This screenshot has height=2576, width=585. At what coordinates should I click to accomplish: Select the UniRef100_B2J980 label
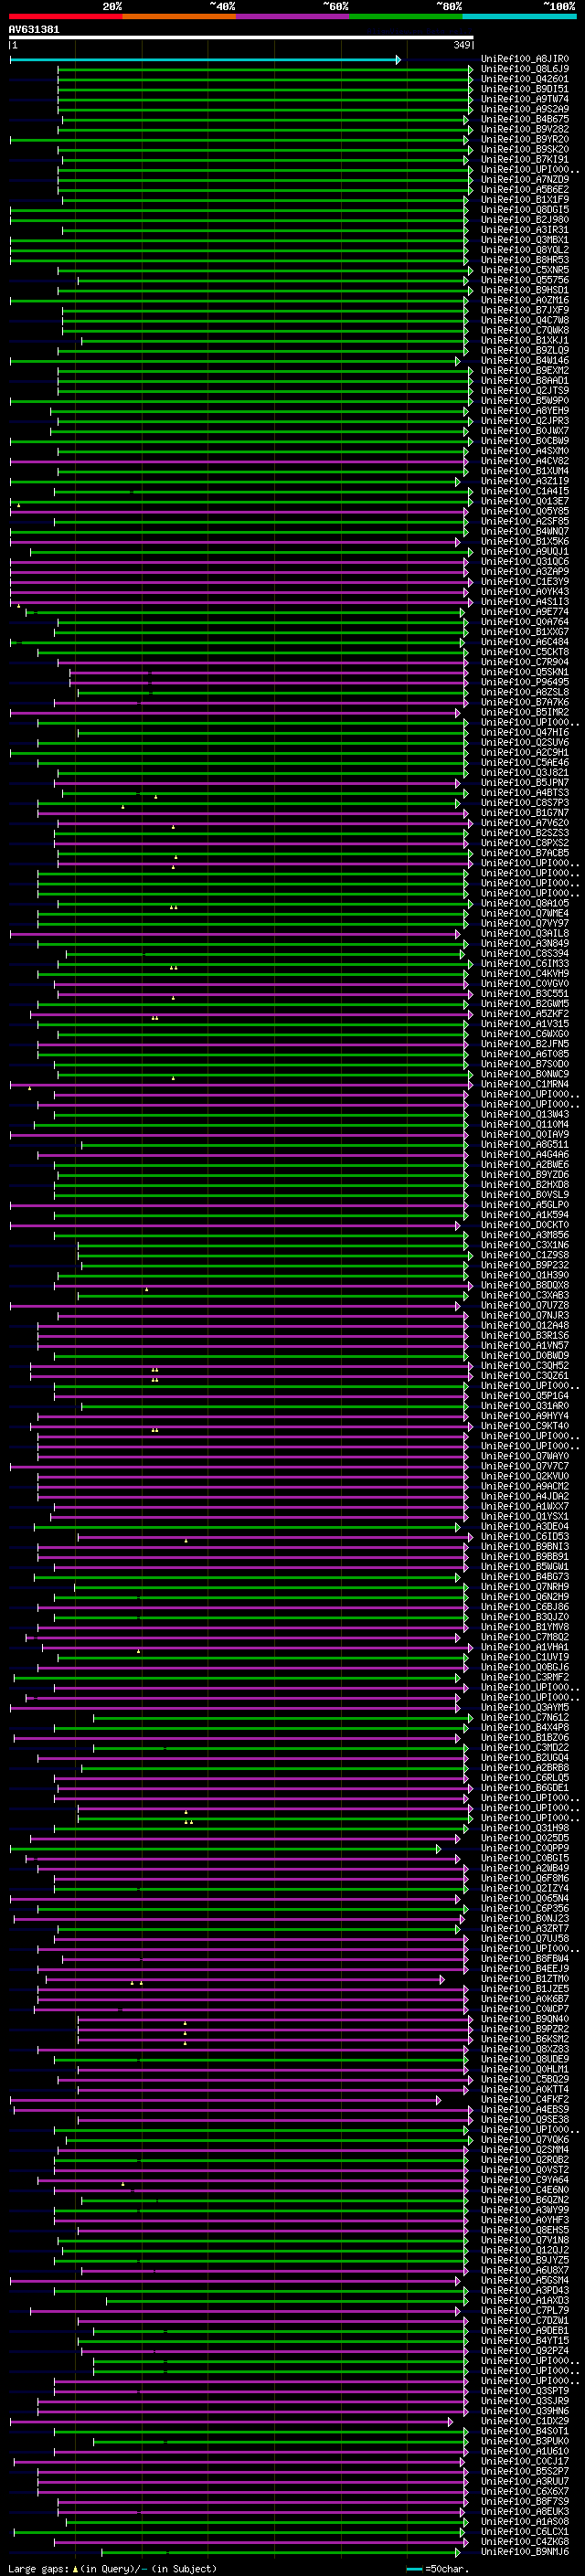(x=524, y=220)
